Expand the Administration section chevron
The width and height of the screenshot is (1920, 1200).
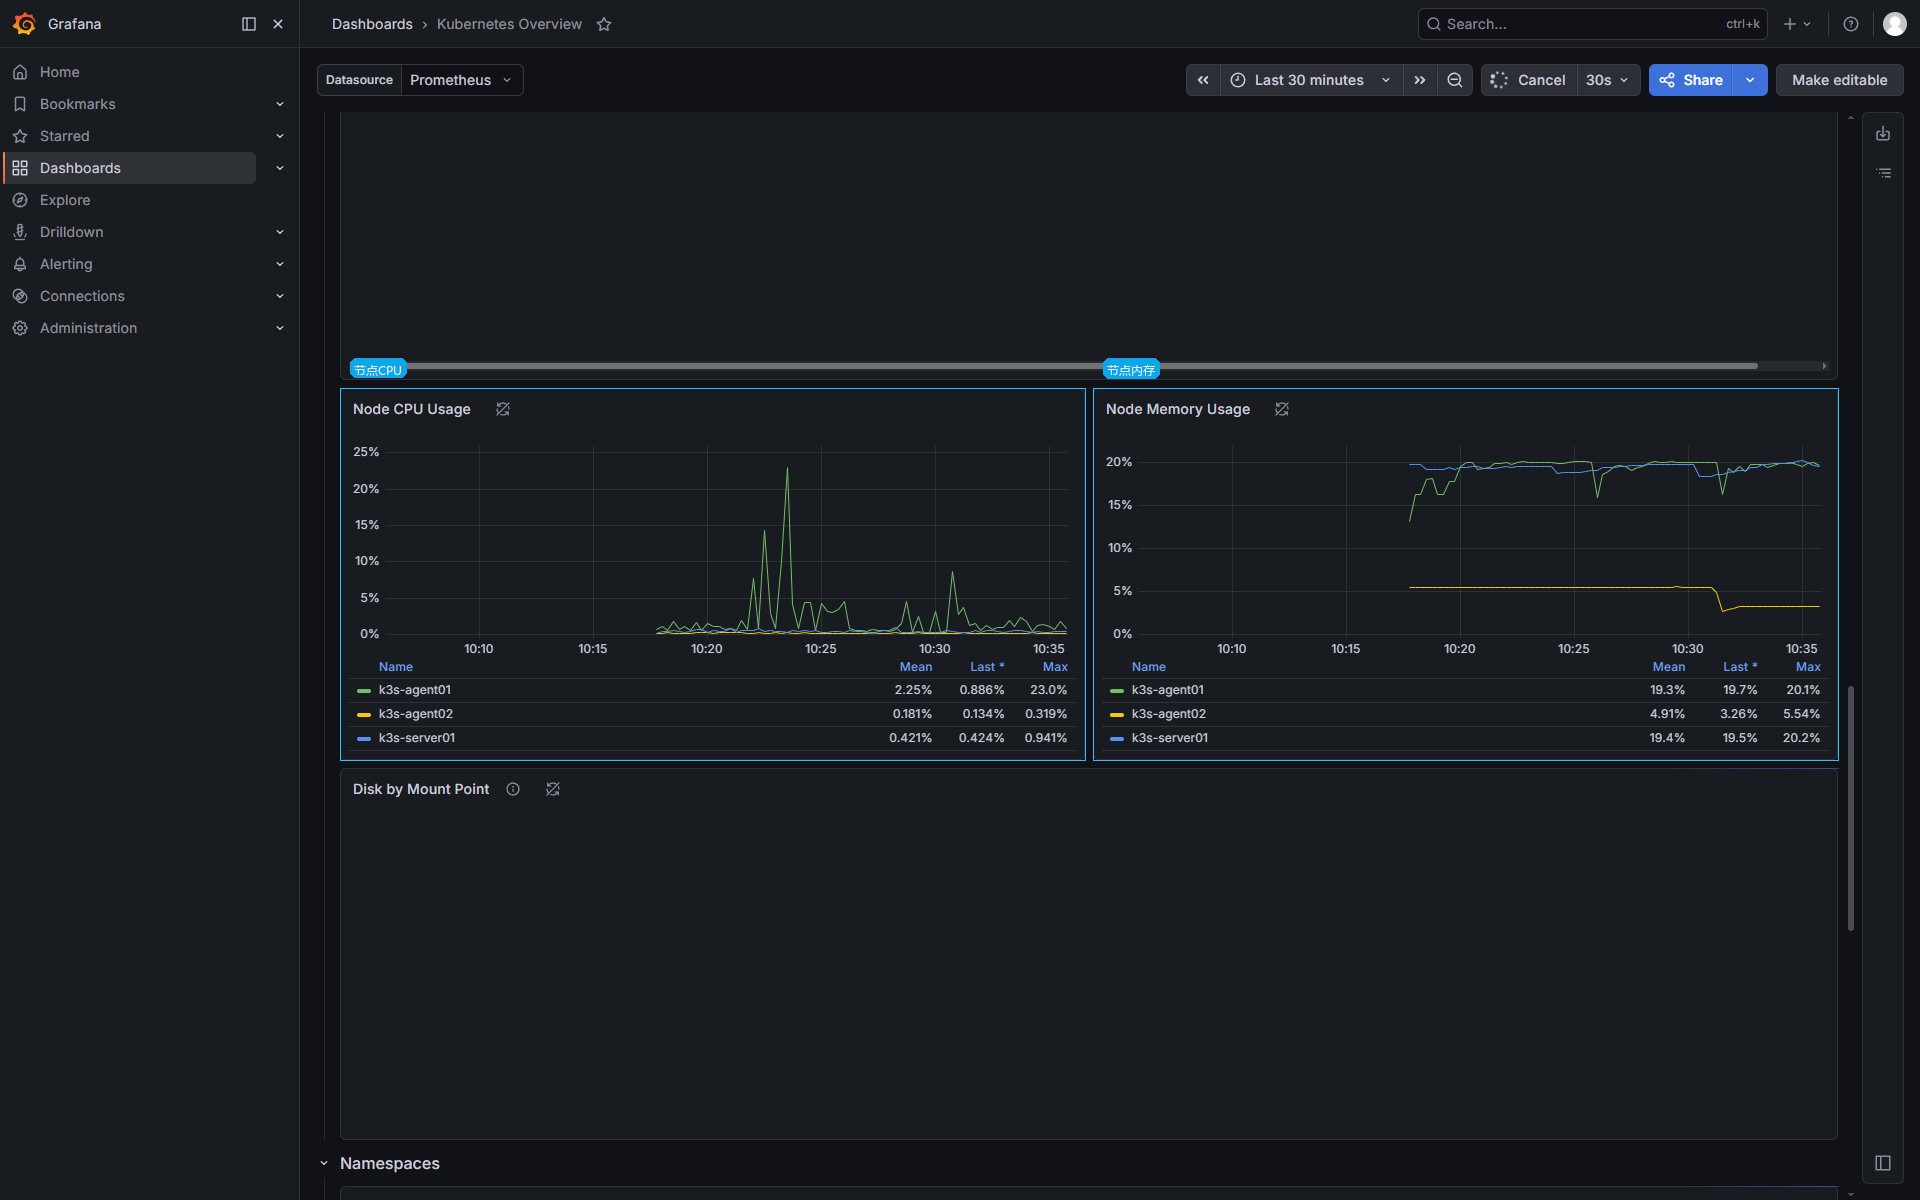click(280, 328)
